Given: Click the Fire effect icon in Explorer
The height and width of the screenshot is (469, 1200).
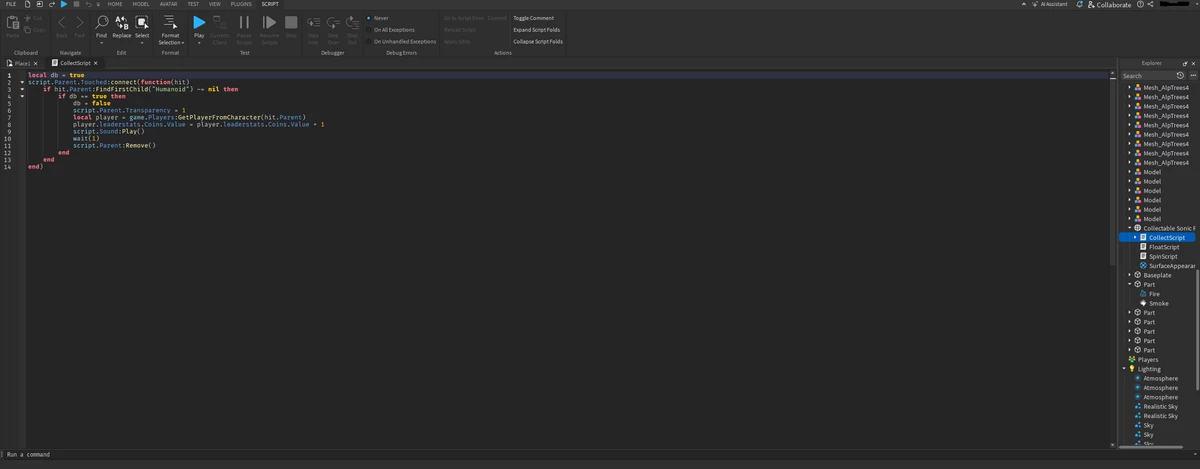Looking at the screenshot, I should click(1143, 294).
